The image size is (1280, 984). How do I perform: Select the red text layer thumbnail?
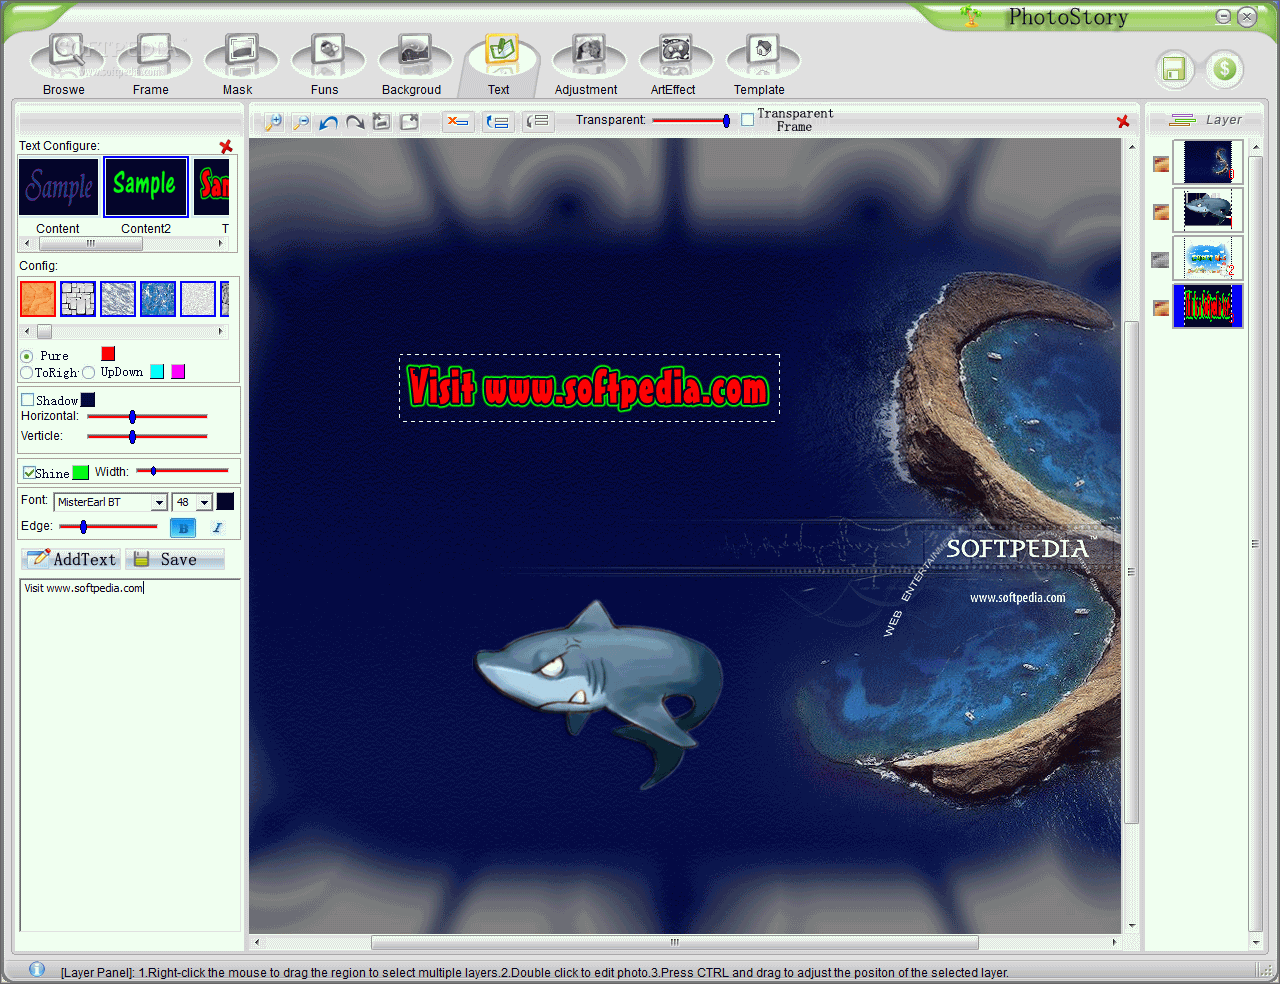(1208, 306)
